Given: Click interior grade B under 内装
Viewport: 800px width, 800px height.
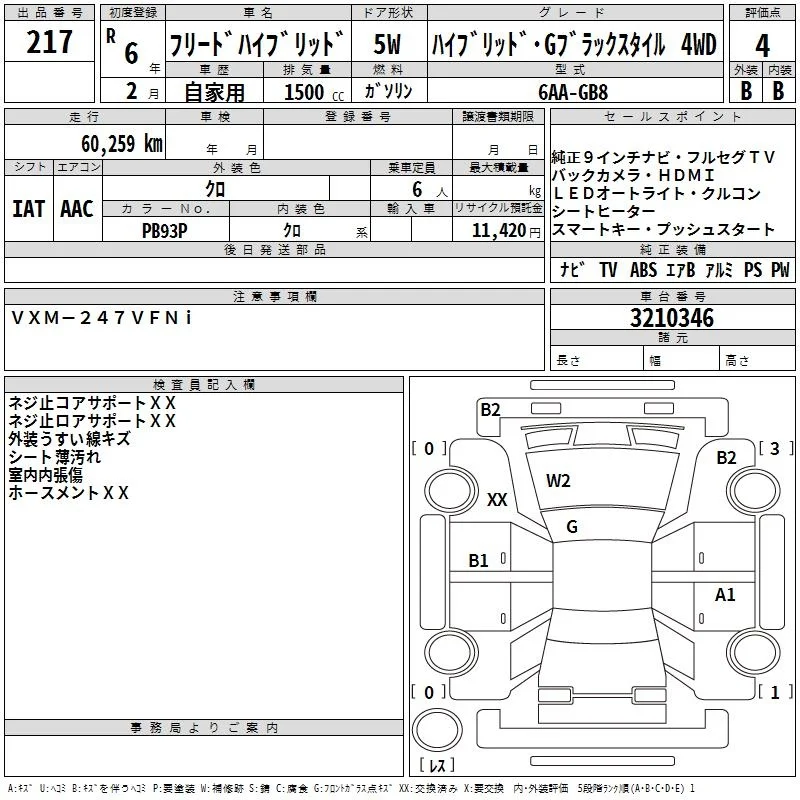Looking at the screenshot, I should [778, 91].
